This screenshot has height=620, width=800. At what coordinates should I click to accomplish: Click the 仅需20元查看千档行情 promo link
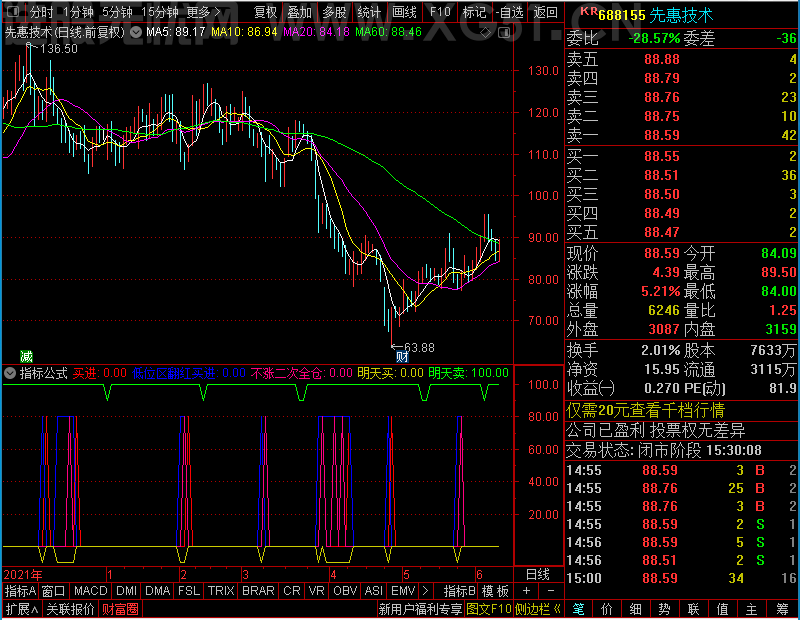(x=645, y=410)
